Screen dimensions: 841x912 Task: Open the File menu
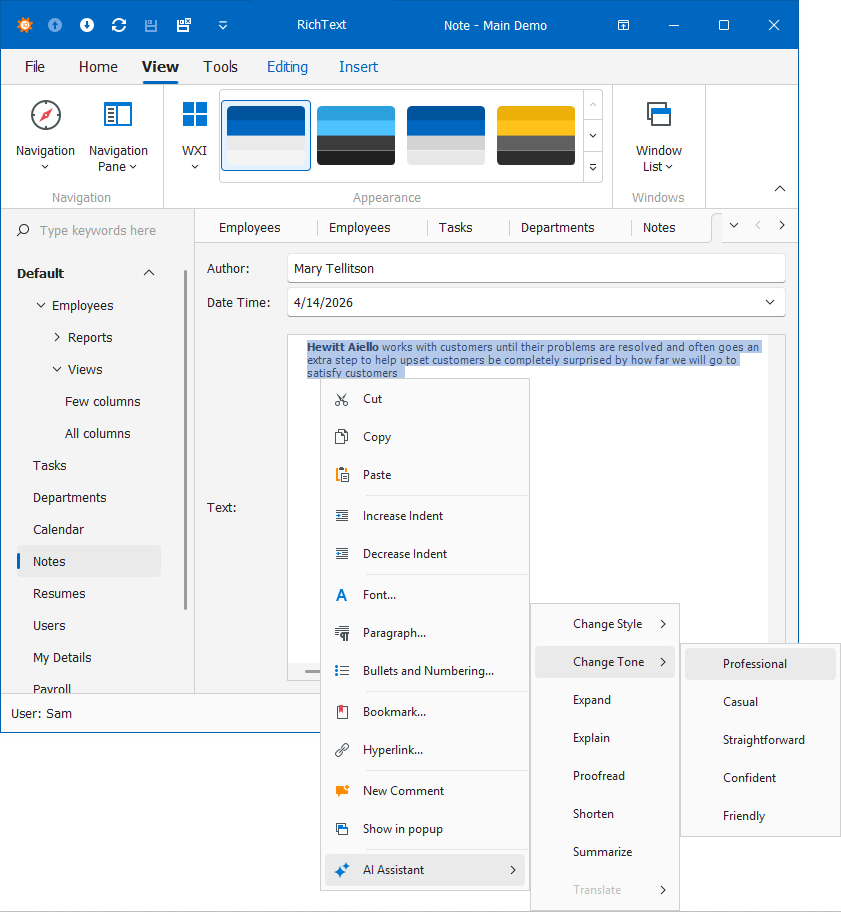pos(35,67)
